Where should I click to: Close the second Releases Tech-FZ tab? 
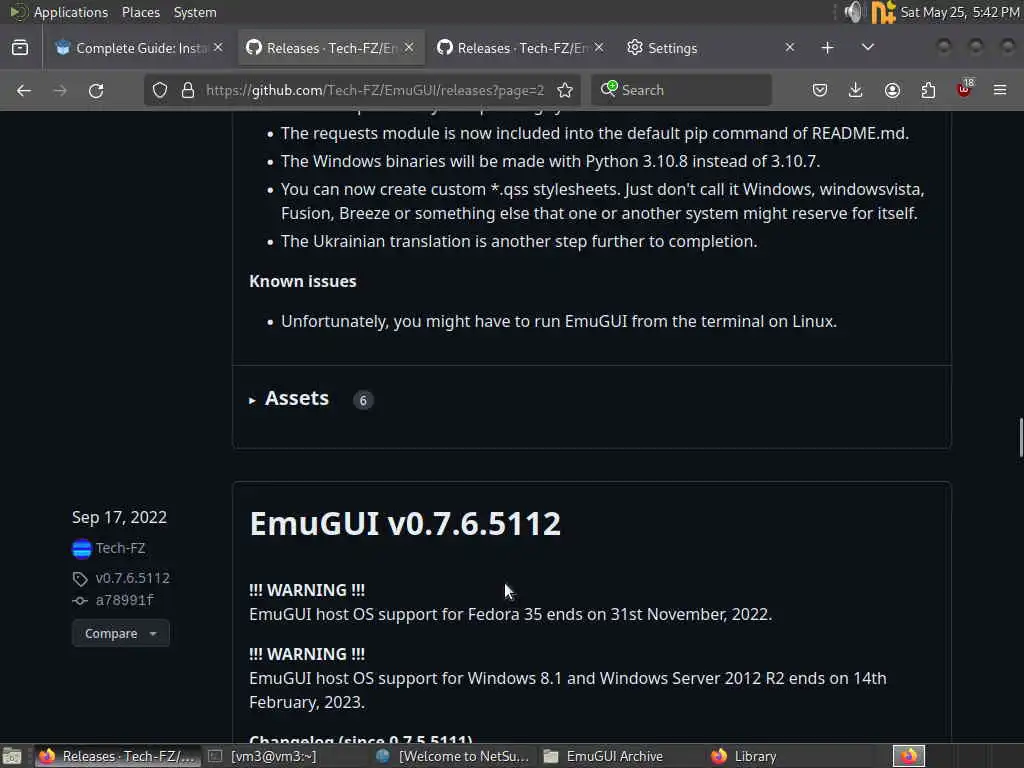coord(600,48)
